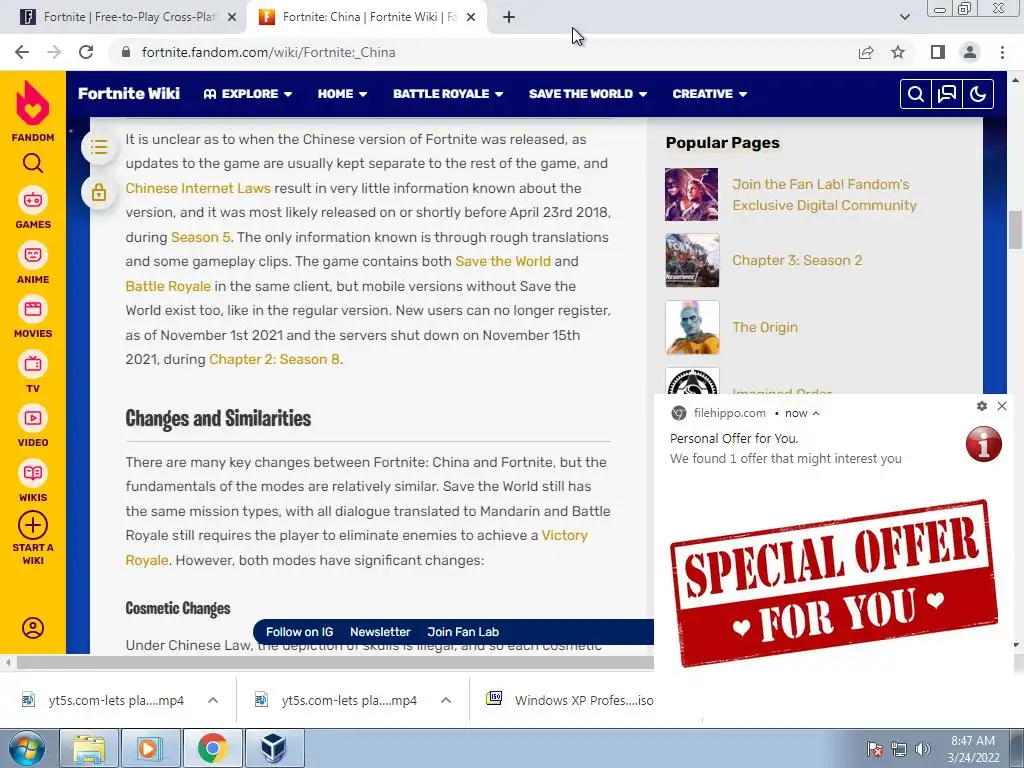Click the Start a Wiki plus icon
This screenshot has width=1024, height=768.
click(x=33, y=525)
